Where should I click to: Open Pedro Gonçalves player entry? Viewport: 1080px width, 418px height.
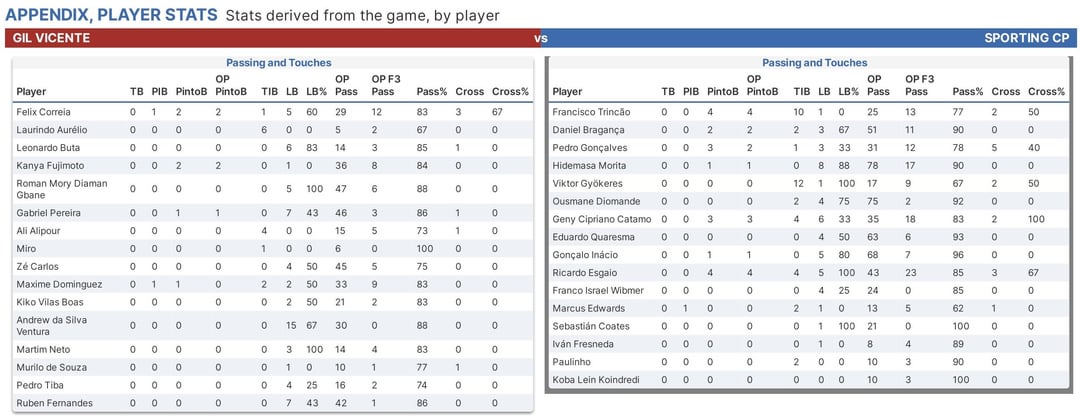click(589, 148)
